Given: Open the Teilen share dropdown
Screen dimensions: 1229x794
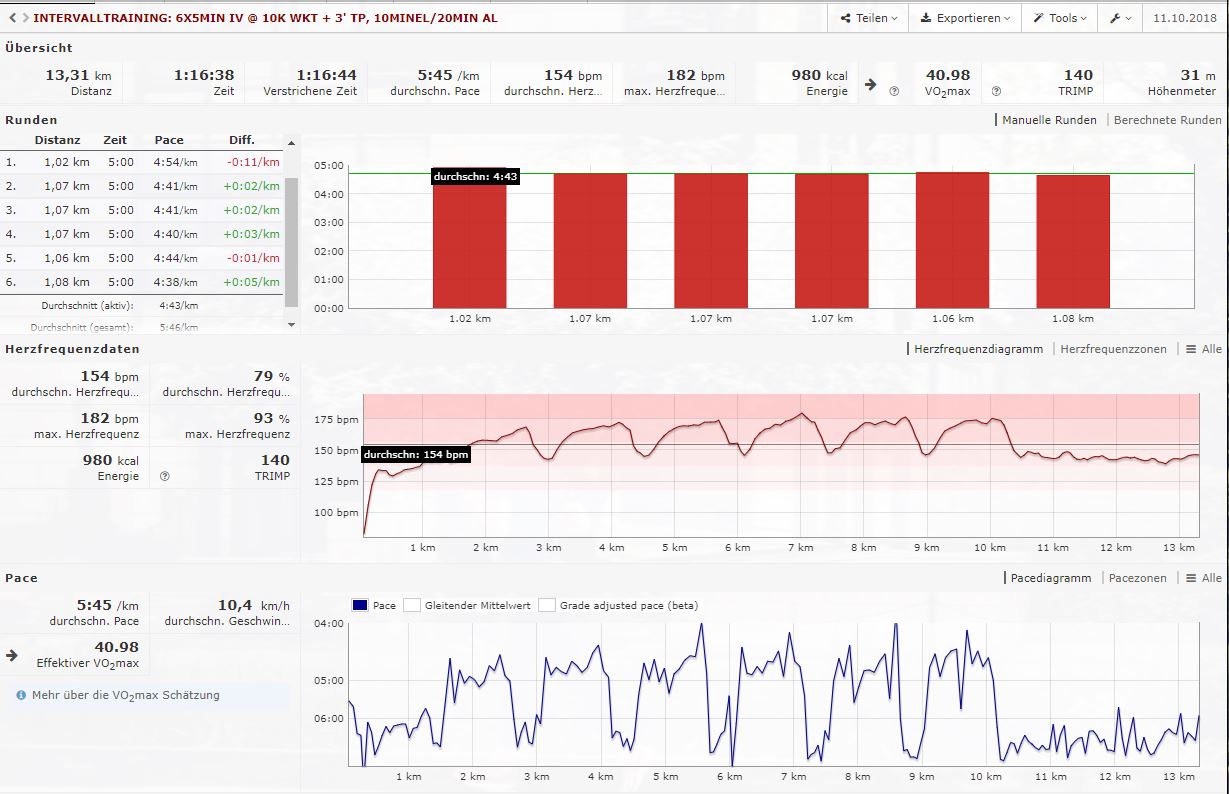Looking at the screenshot, I should click(868, 18).
